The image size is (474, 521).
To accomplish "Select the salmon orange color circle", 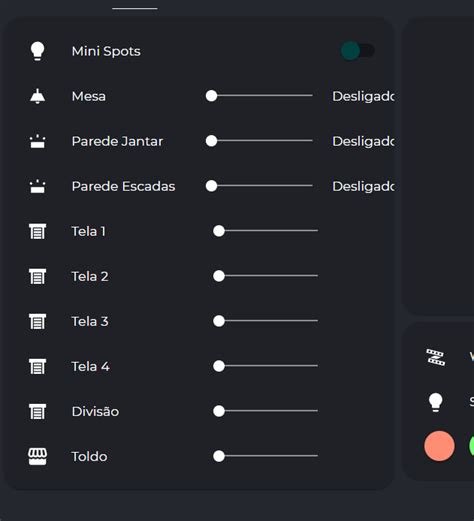I will coord(439,446).
